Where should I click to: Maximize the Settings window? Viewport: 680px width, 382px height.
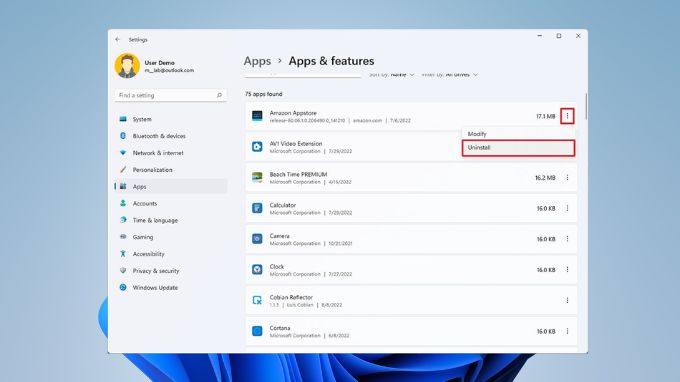(559, 36)
